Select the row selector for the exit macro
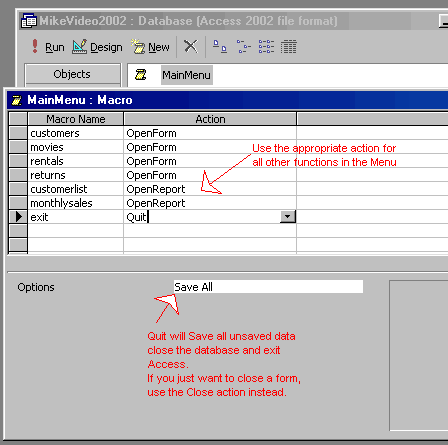The width and height of the screenshot is (448, 445). (18, 217)
